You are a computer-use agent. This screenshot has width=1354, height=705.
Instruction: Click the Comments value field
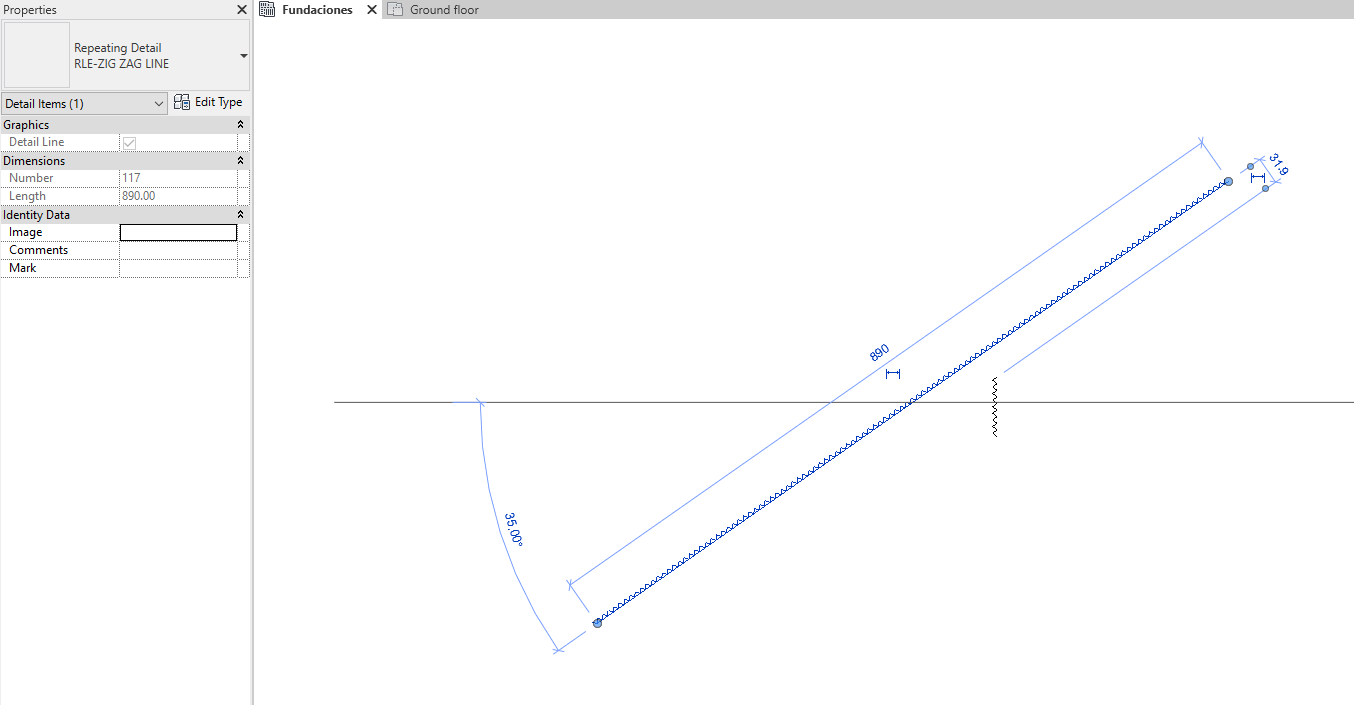178,249
